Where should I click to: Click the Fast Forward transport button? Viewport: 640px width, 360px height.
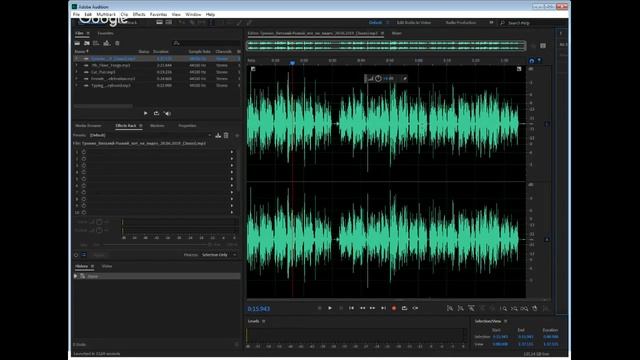(373, 309)
